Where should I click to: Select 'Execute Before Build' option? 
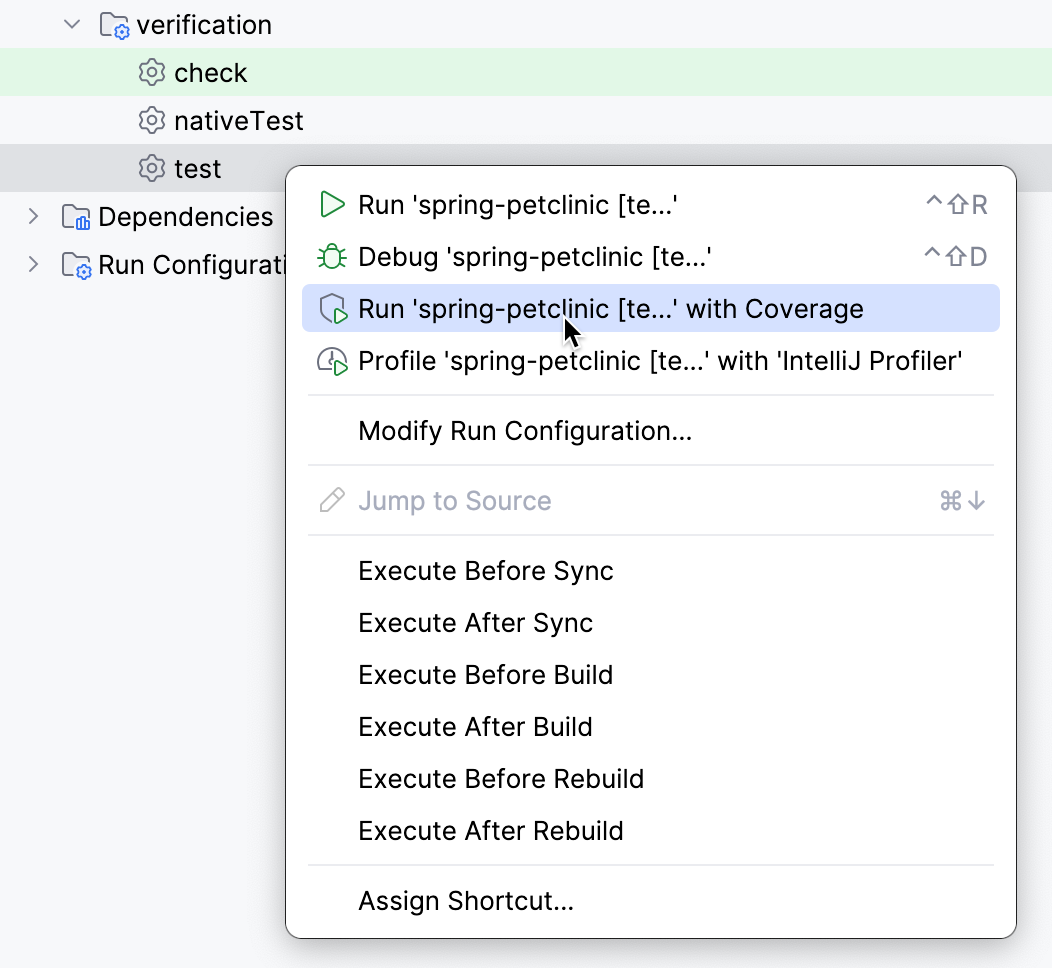pyautogui.click(x=485, y=674)
